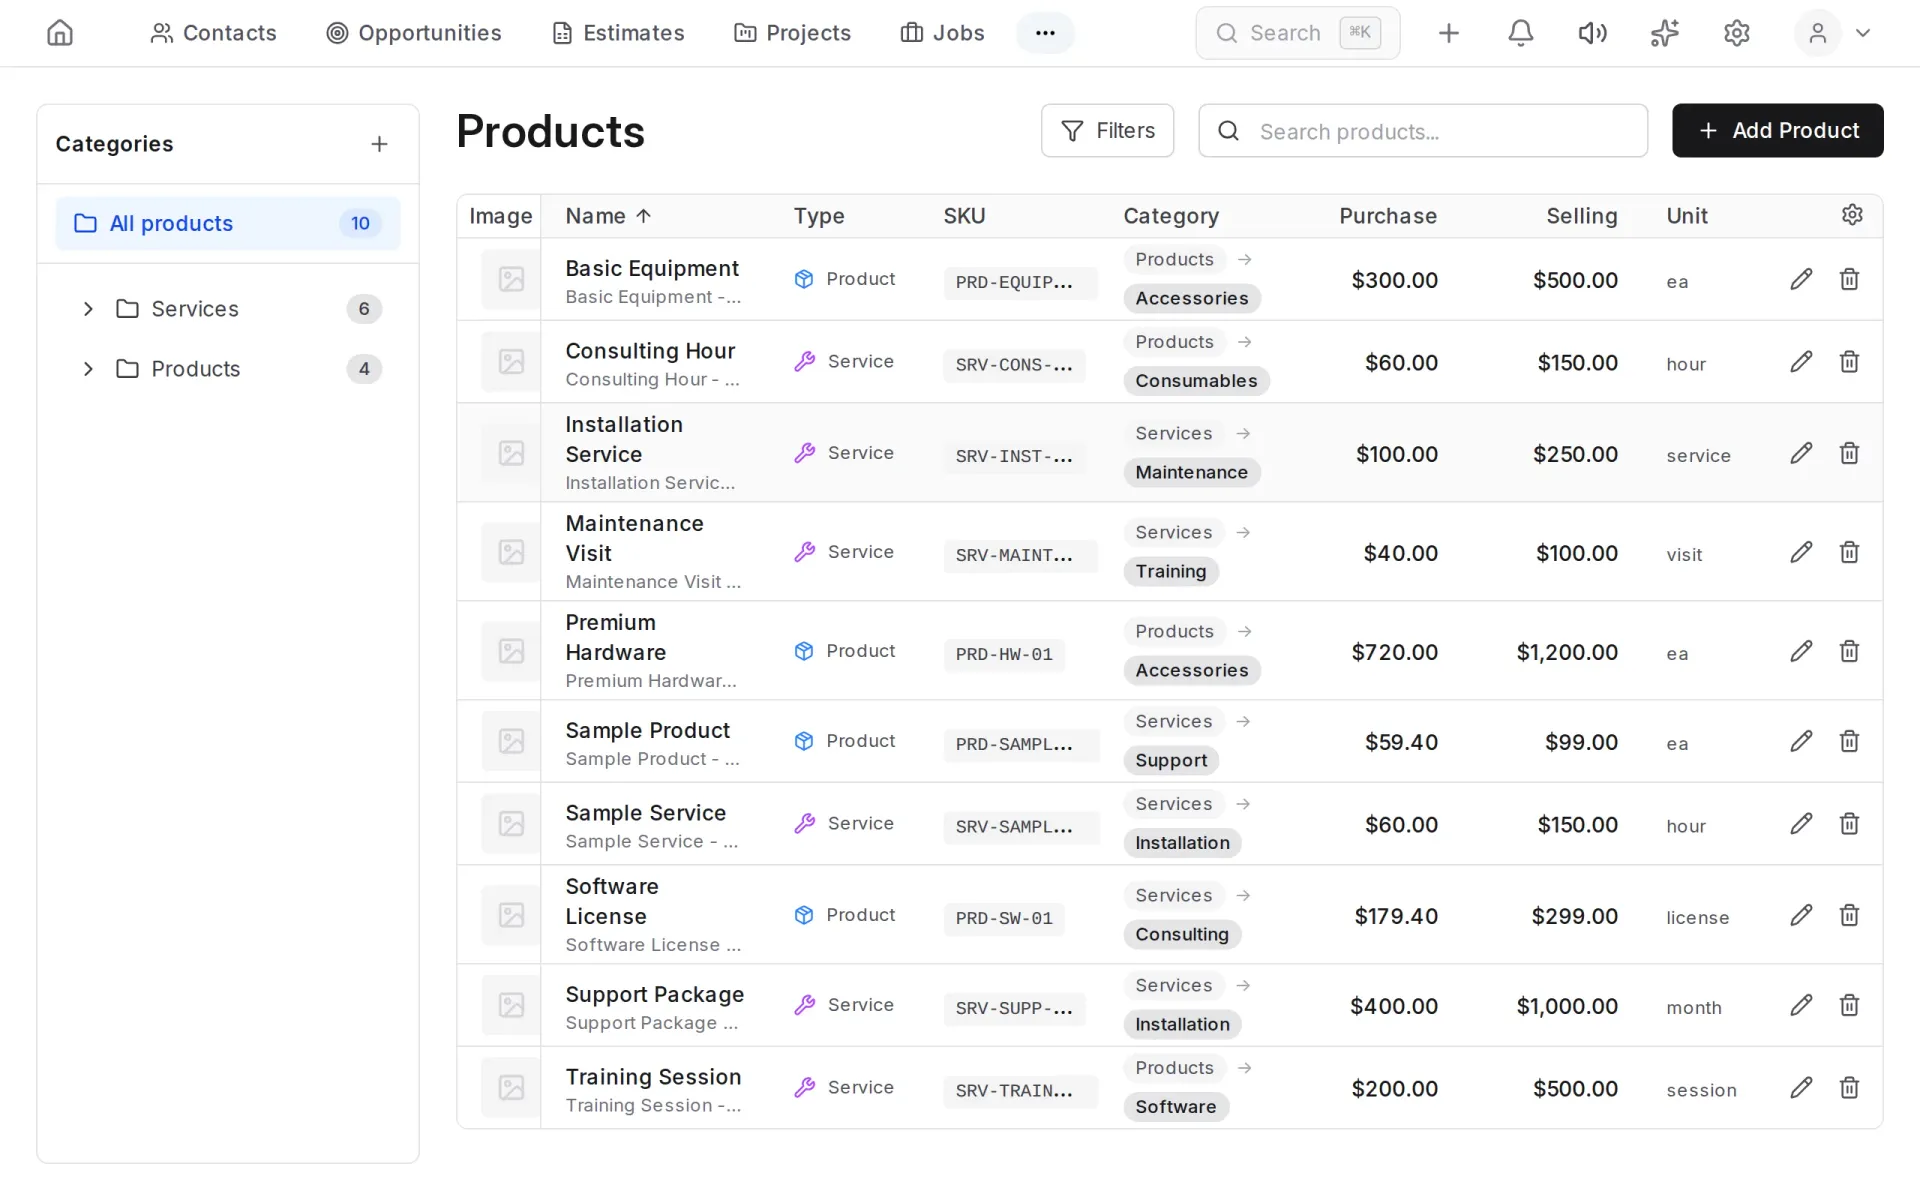Delete the Training Session row
Viewport: 1920px width, 1200px height.
pyautogui.click(x=1849, y=1087)
